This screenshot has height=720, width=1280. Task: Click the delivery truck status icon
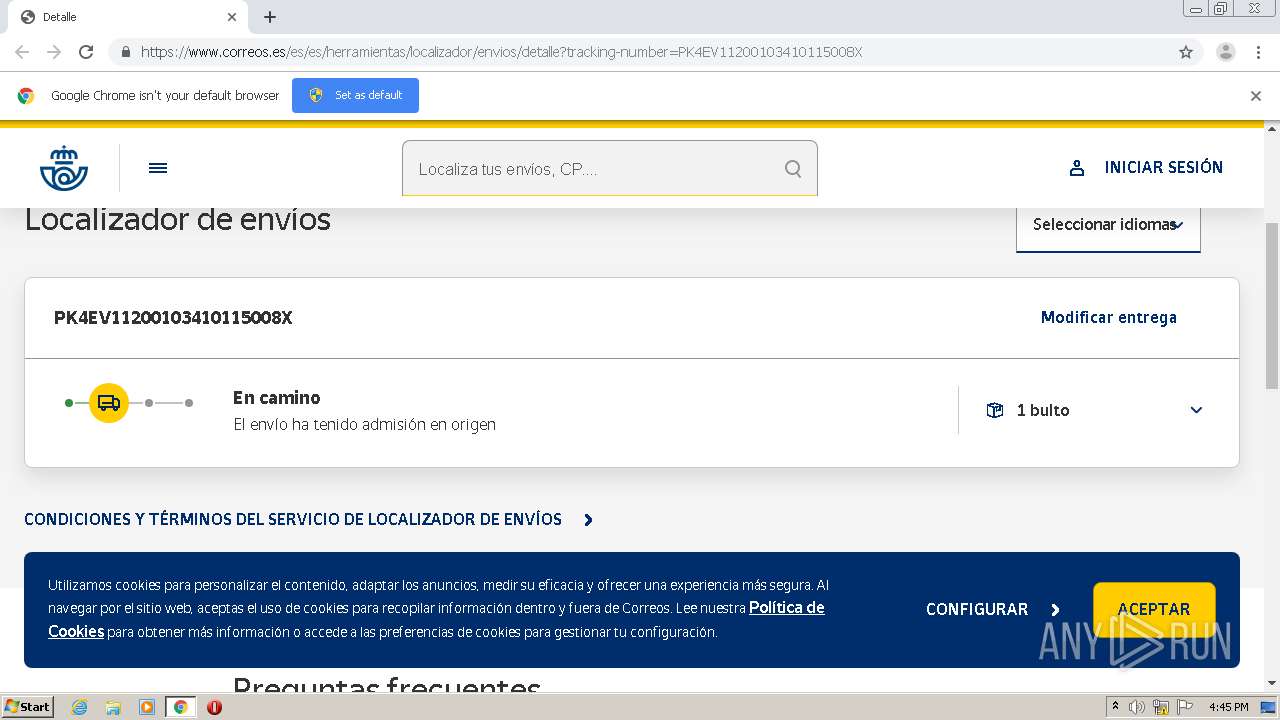tap(109, 403)
